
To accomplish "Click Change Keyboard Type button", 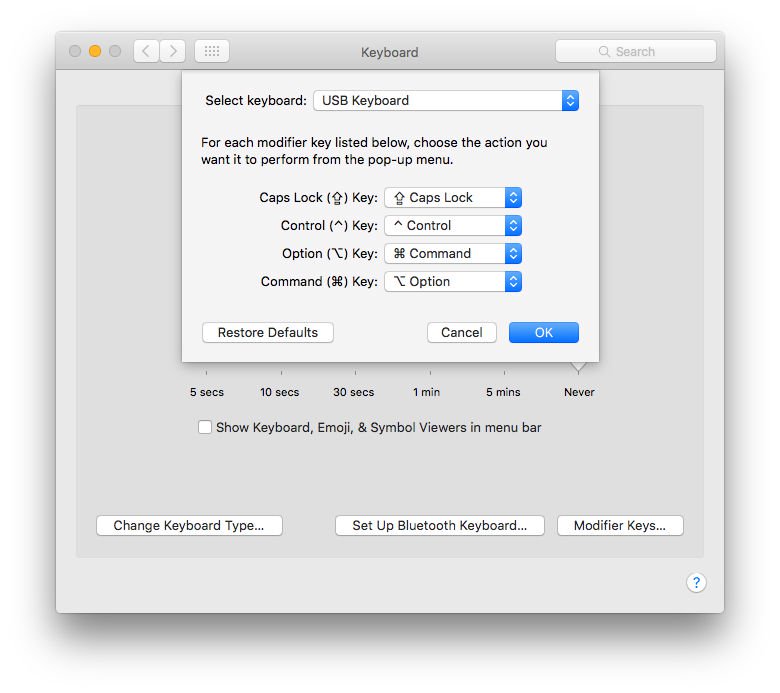I will coord(189,526).
